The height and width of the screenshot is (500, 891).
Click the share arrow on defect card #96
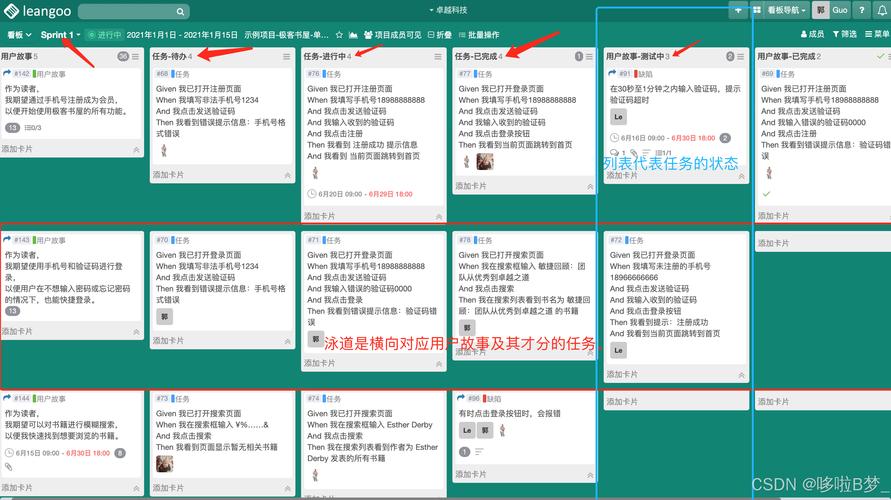(461, 398)
